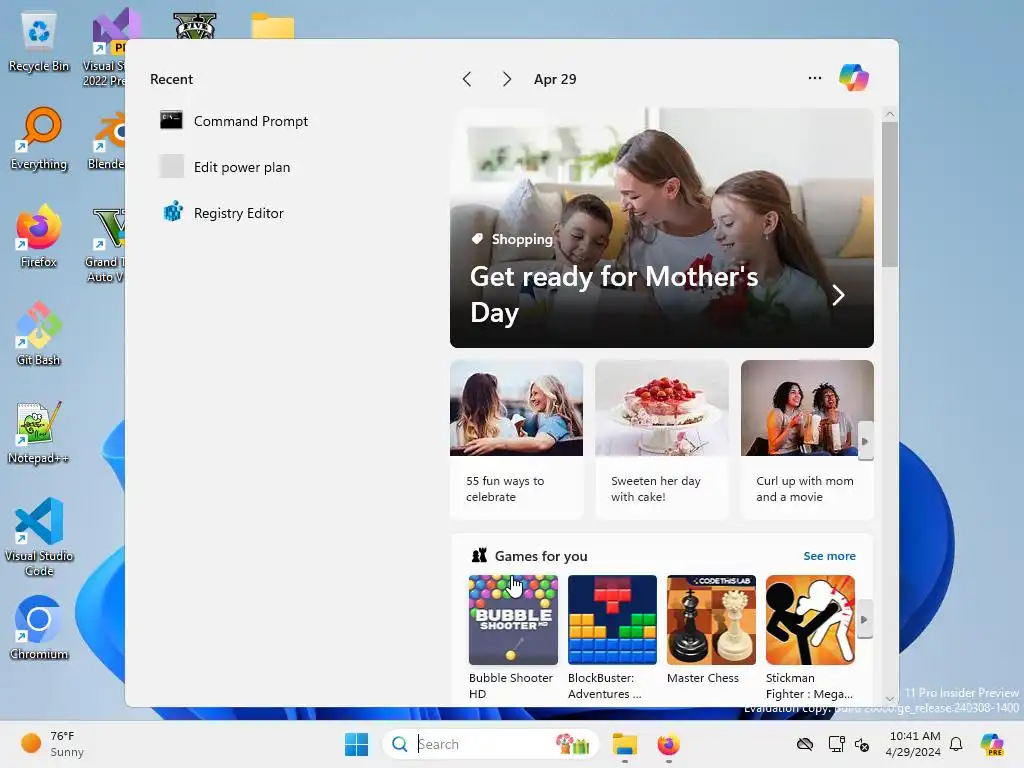Image resolution: width=1024 pixels, height=768 pixels.
Task: Click scrollbar down arrow in search panel
Action: point(889,699)
